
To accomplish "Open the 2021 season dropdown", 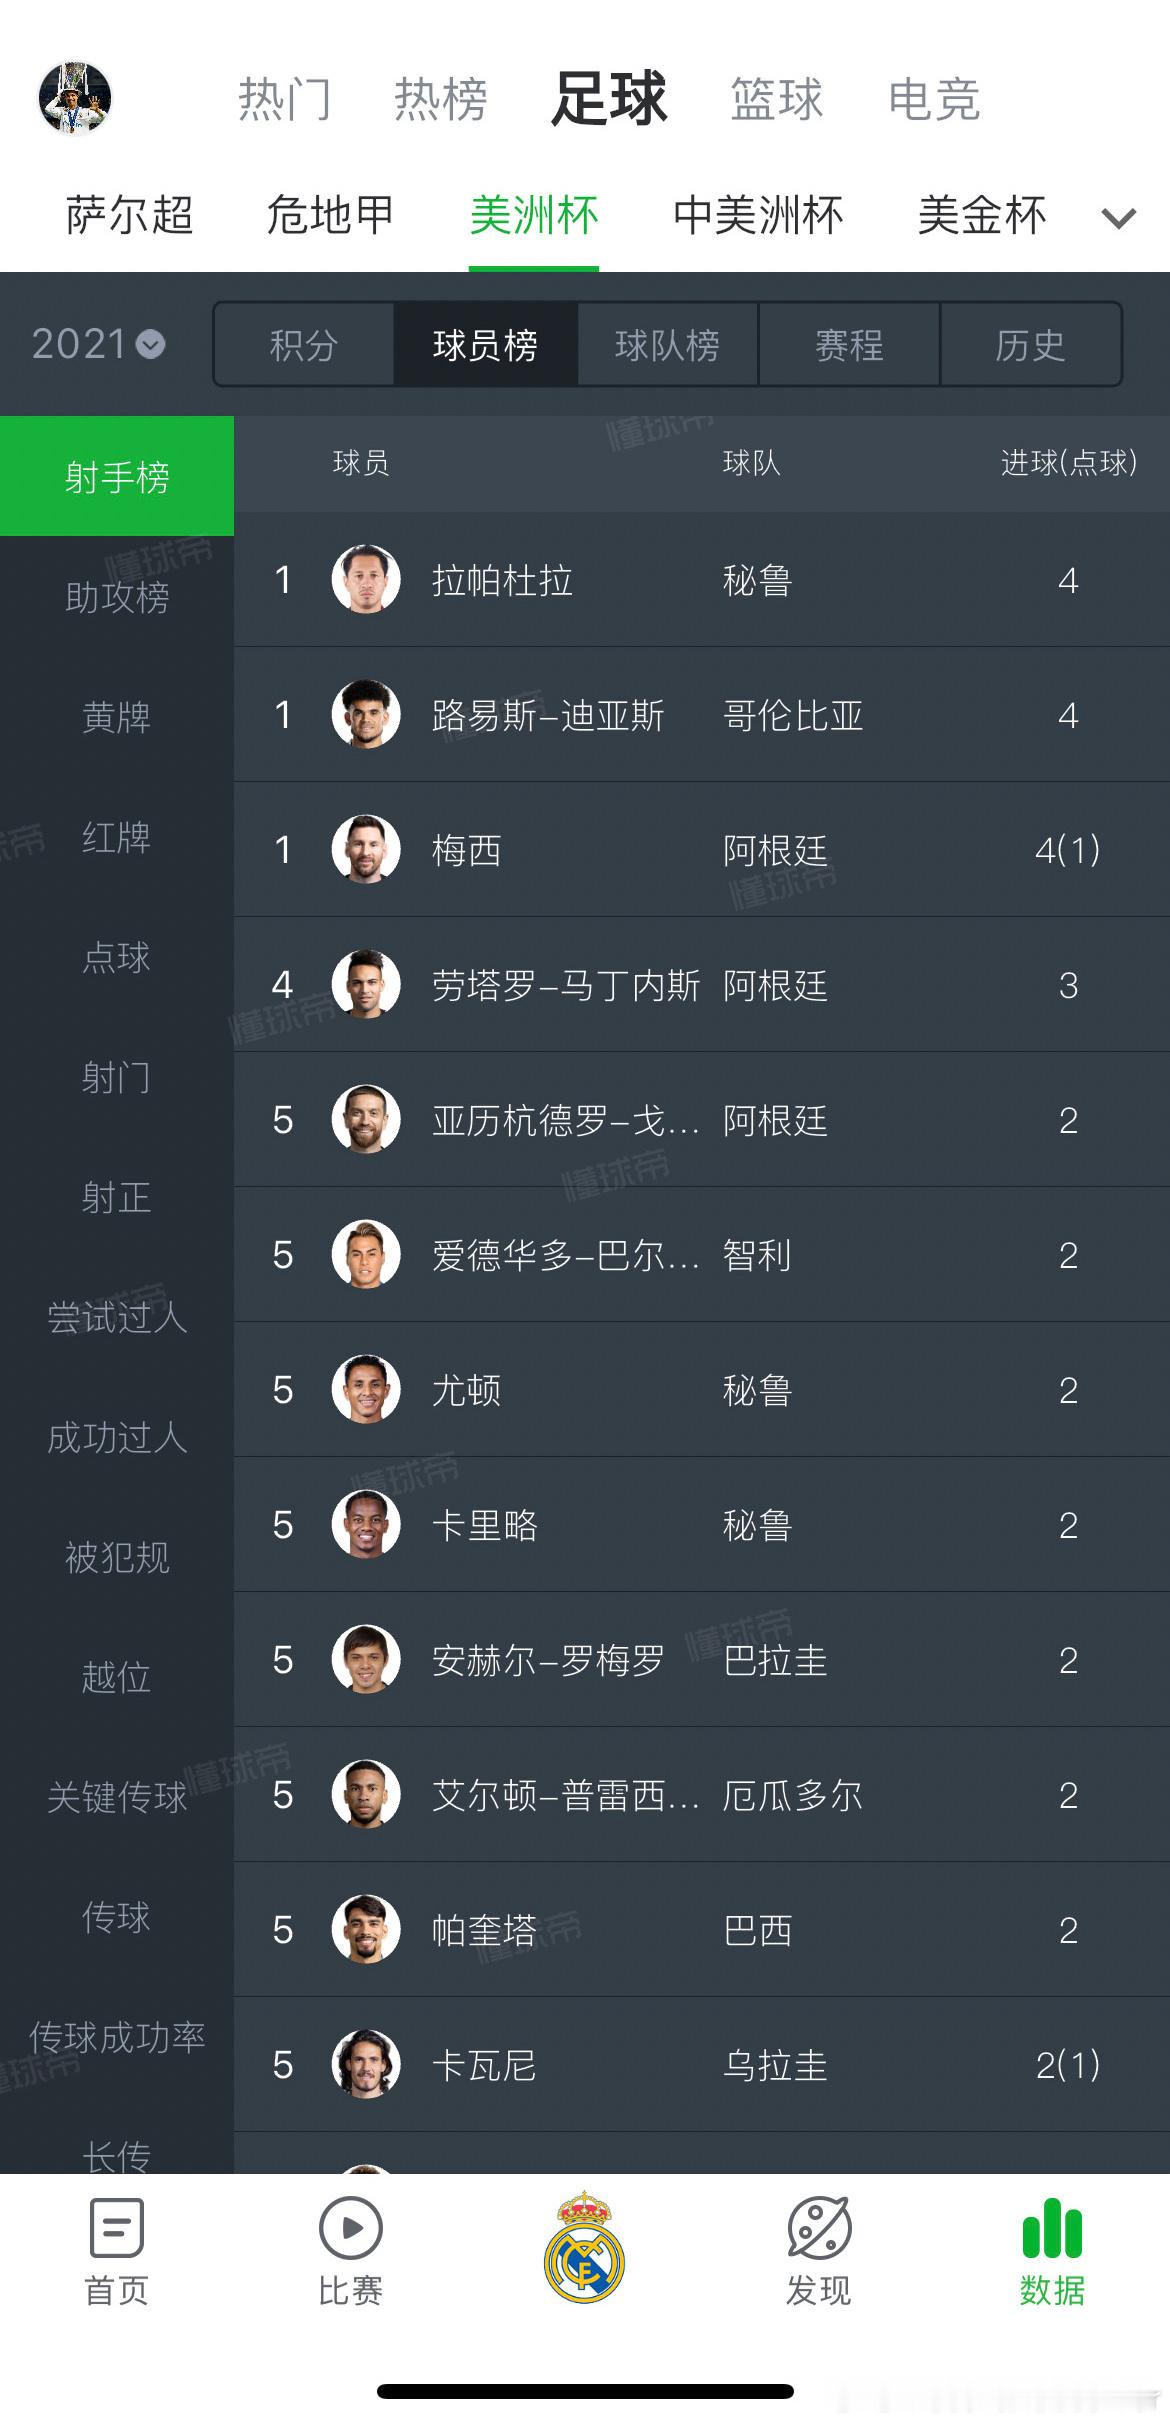I will (98, 345).
